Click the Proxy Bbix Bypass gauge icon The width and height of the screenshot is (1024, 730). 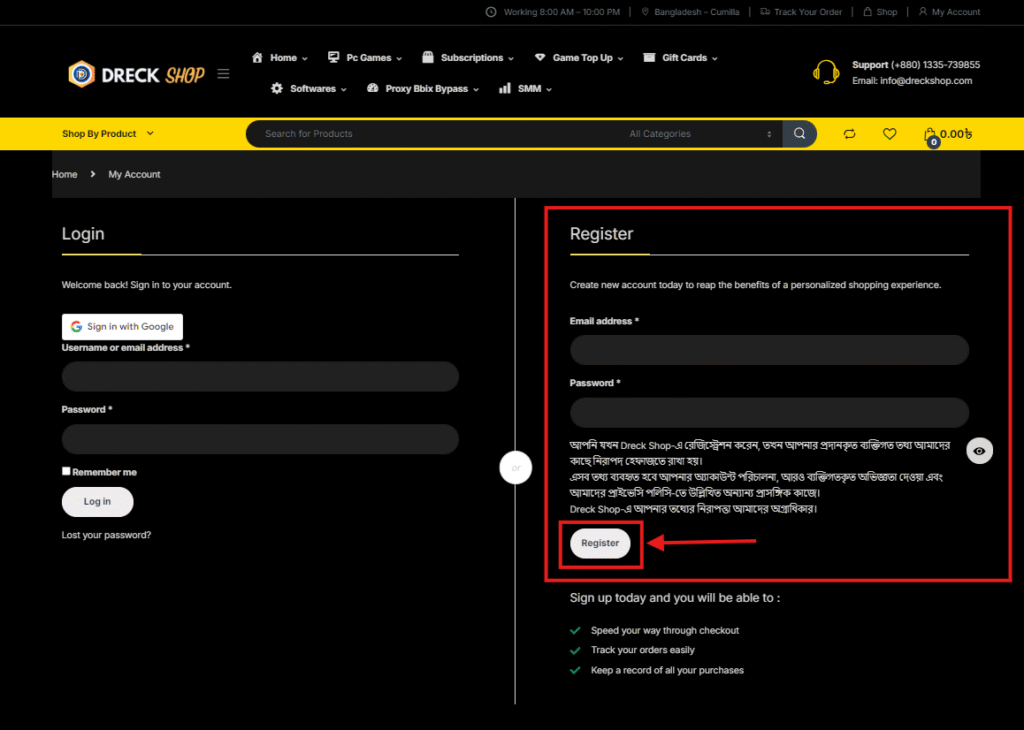click(372, 88)
